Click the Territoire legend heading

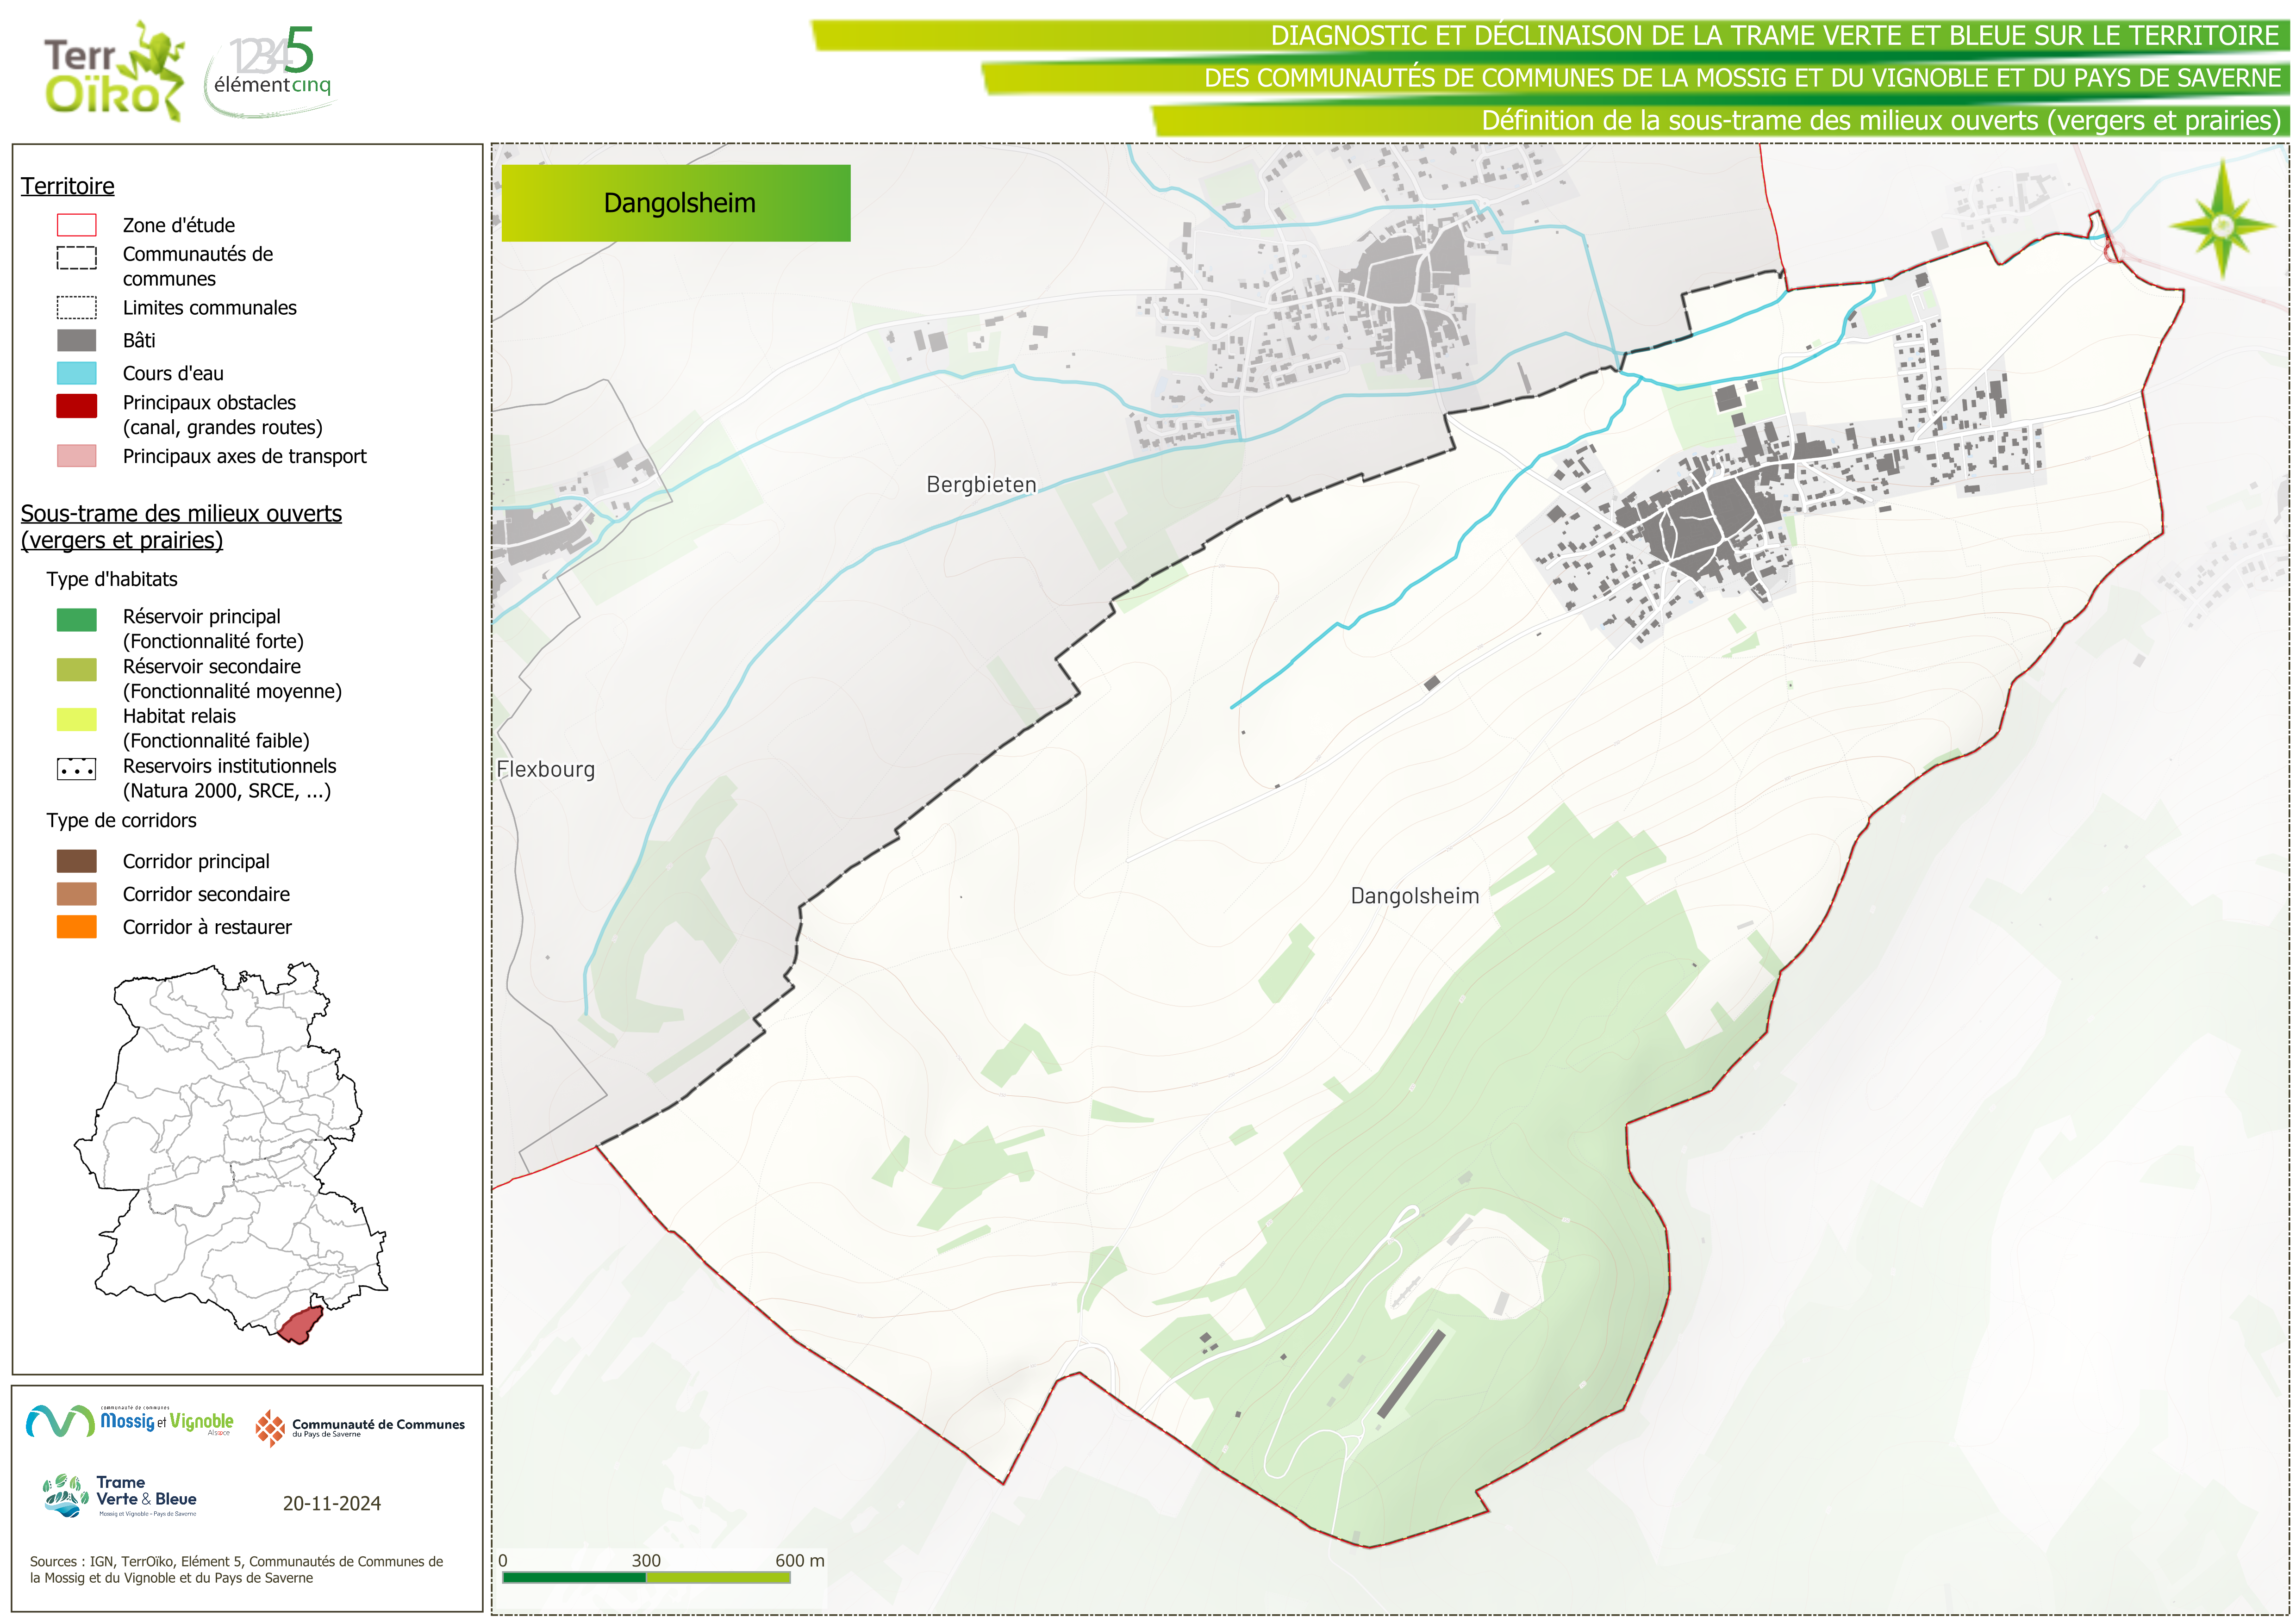pos(68,186)
